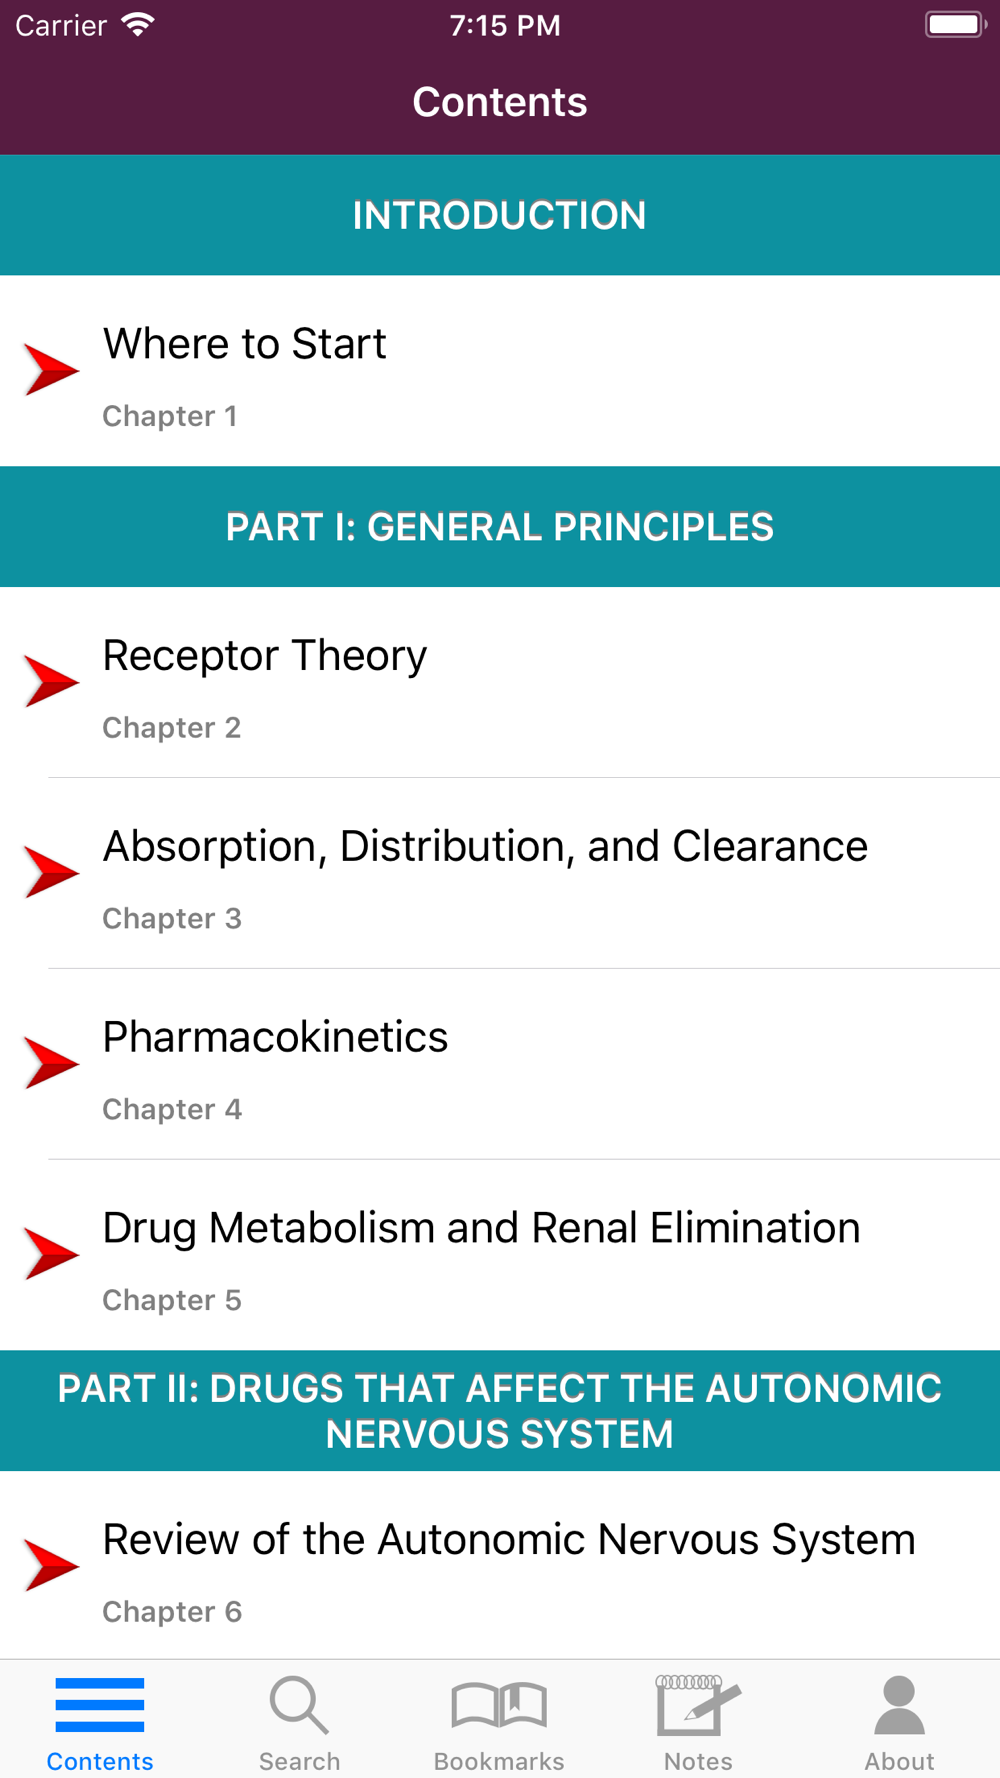Open the Bookmarks book icon
Screen dimensions: 1000x1778
coord(499,1705)
